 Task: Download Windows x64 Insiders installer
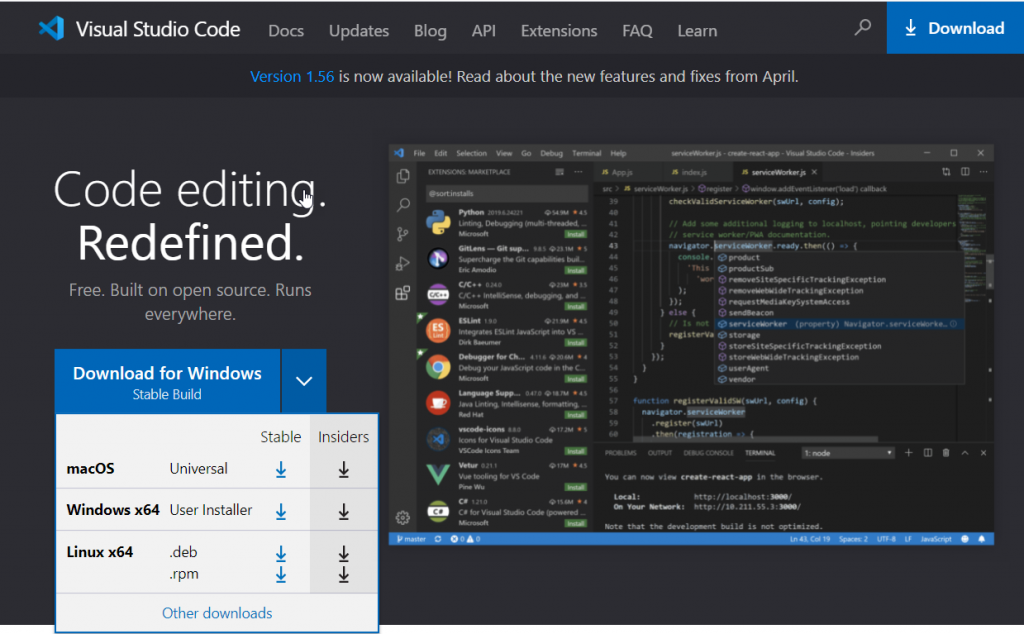point(344,512)
